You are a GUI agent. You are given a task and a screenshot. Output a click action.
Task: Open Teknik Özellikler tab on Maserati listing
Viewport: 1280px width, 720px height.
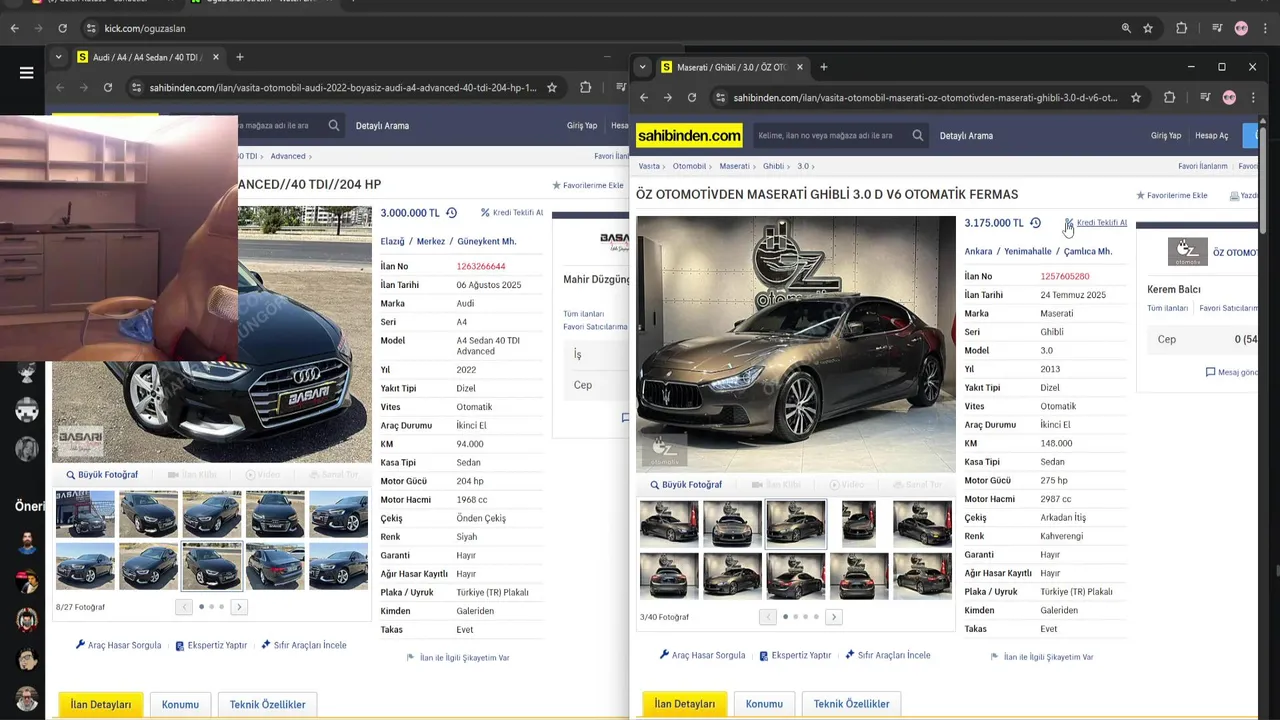[851, 704]
